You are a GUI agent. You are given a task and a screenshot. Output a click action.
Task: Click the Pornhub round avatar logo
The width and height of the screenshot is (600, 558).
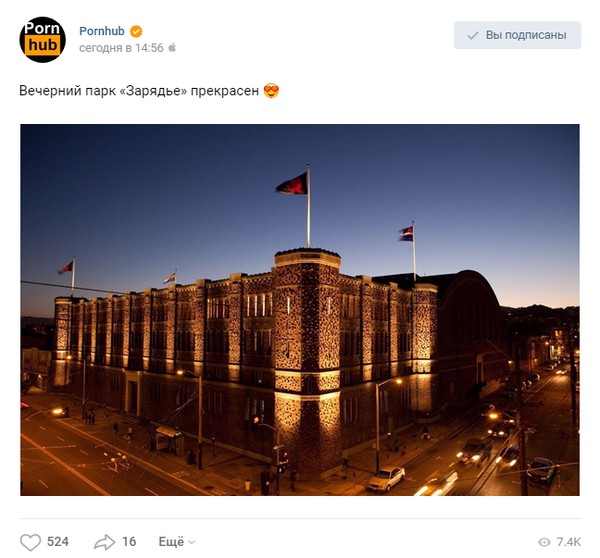42,39
